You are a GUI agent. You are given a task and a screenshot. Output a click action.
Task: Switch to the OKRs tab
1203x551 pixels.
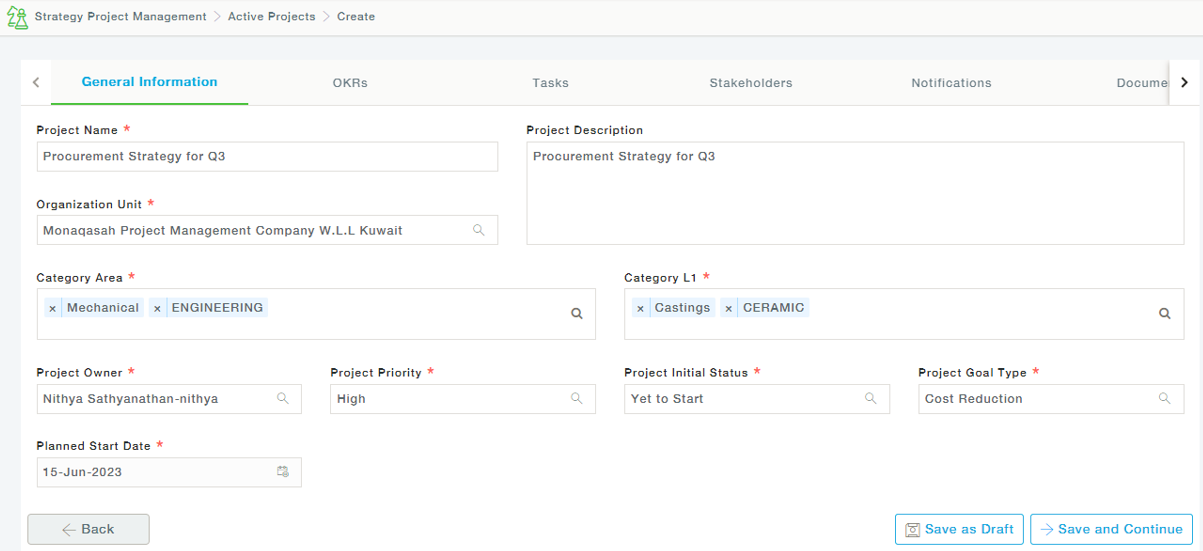pos(350,83)
